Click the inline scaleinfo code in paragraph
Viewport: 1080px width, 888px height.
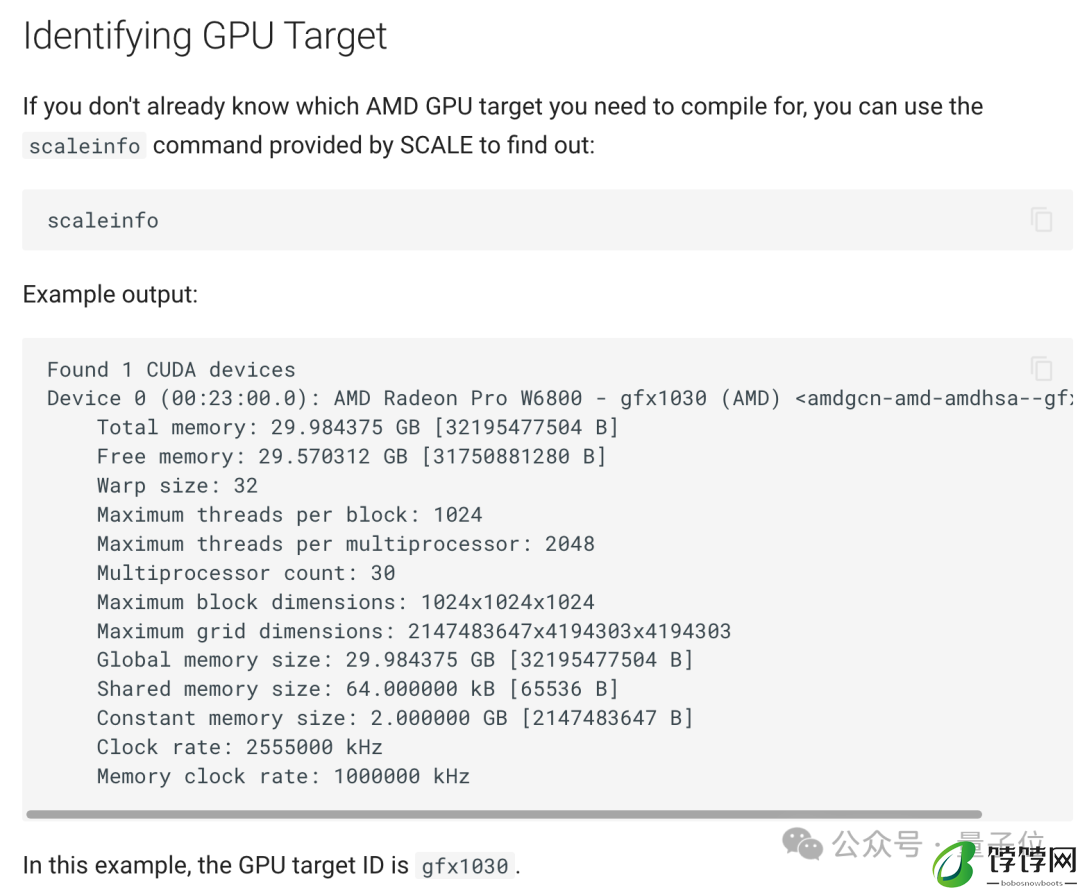(84, 146)
